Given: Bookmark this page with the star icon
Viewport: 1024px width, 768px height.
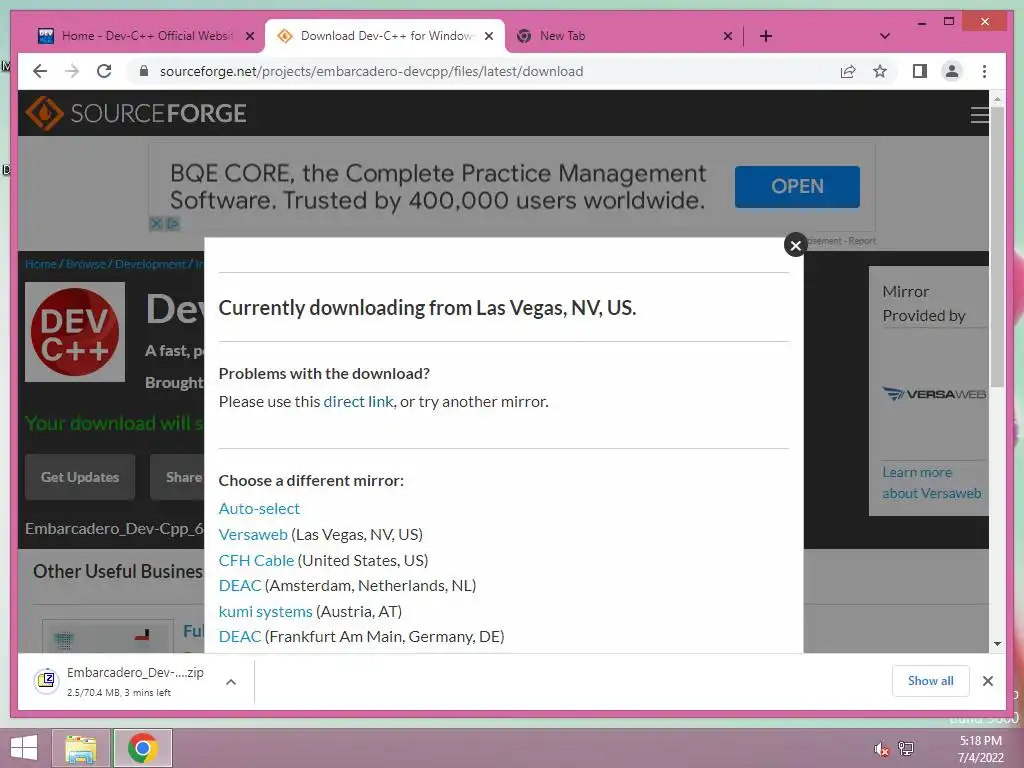Looking at the screenshot, I should pyautogui.click(x=880, y=71).
